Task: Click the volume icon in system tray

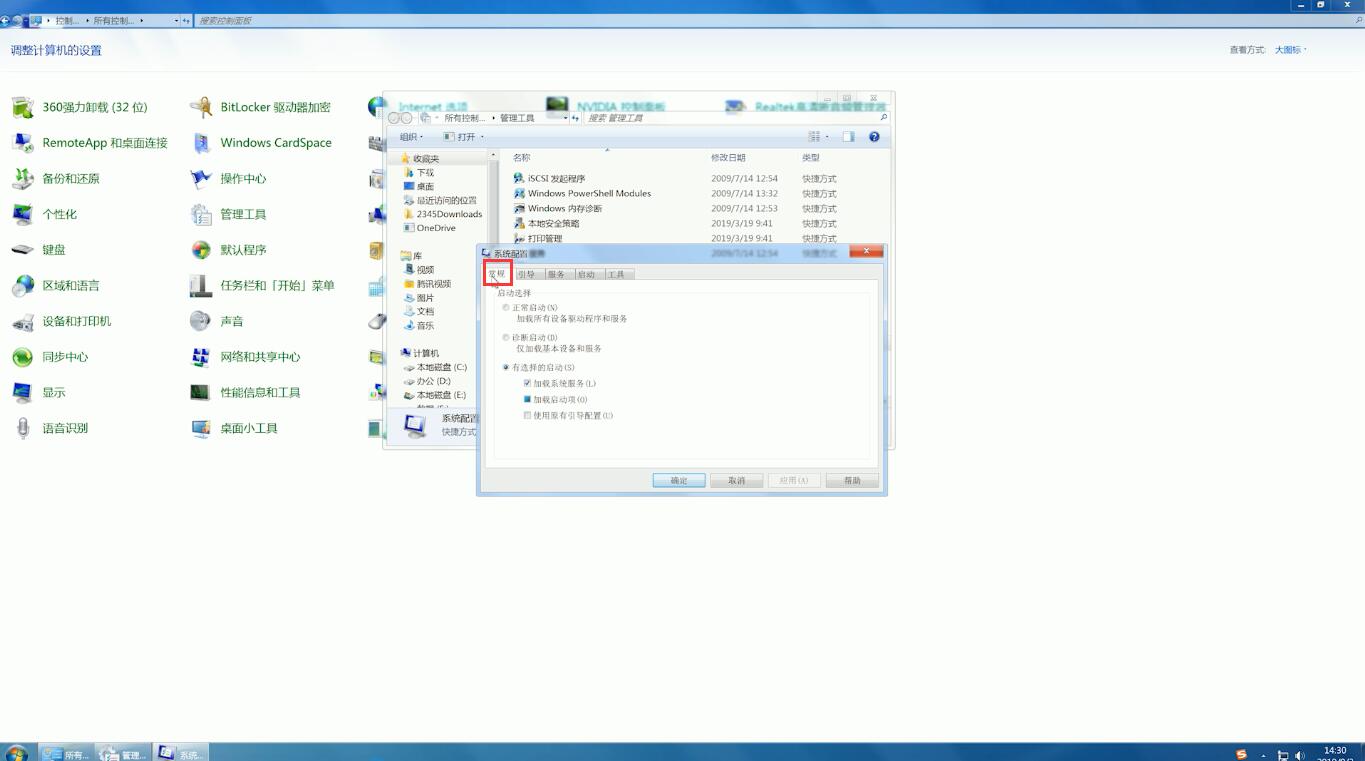Action: tap(1299, 755)
